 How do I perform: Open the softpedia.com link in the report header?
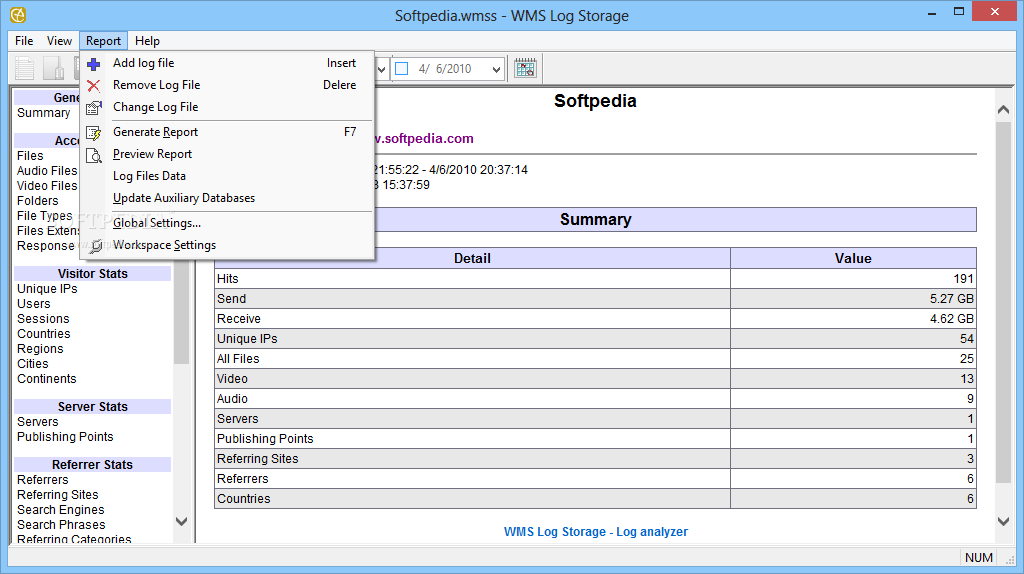coord(424,138)
